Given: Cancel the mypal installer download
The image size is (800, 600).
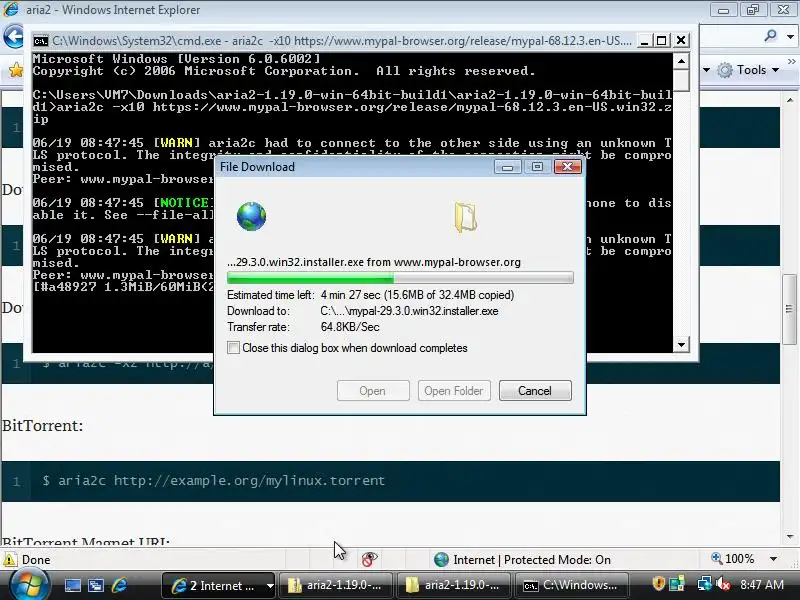Looking at the screenshot, I should click(535, 391).
